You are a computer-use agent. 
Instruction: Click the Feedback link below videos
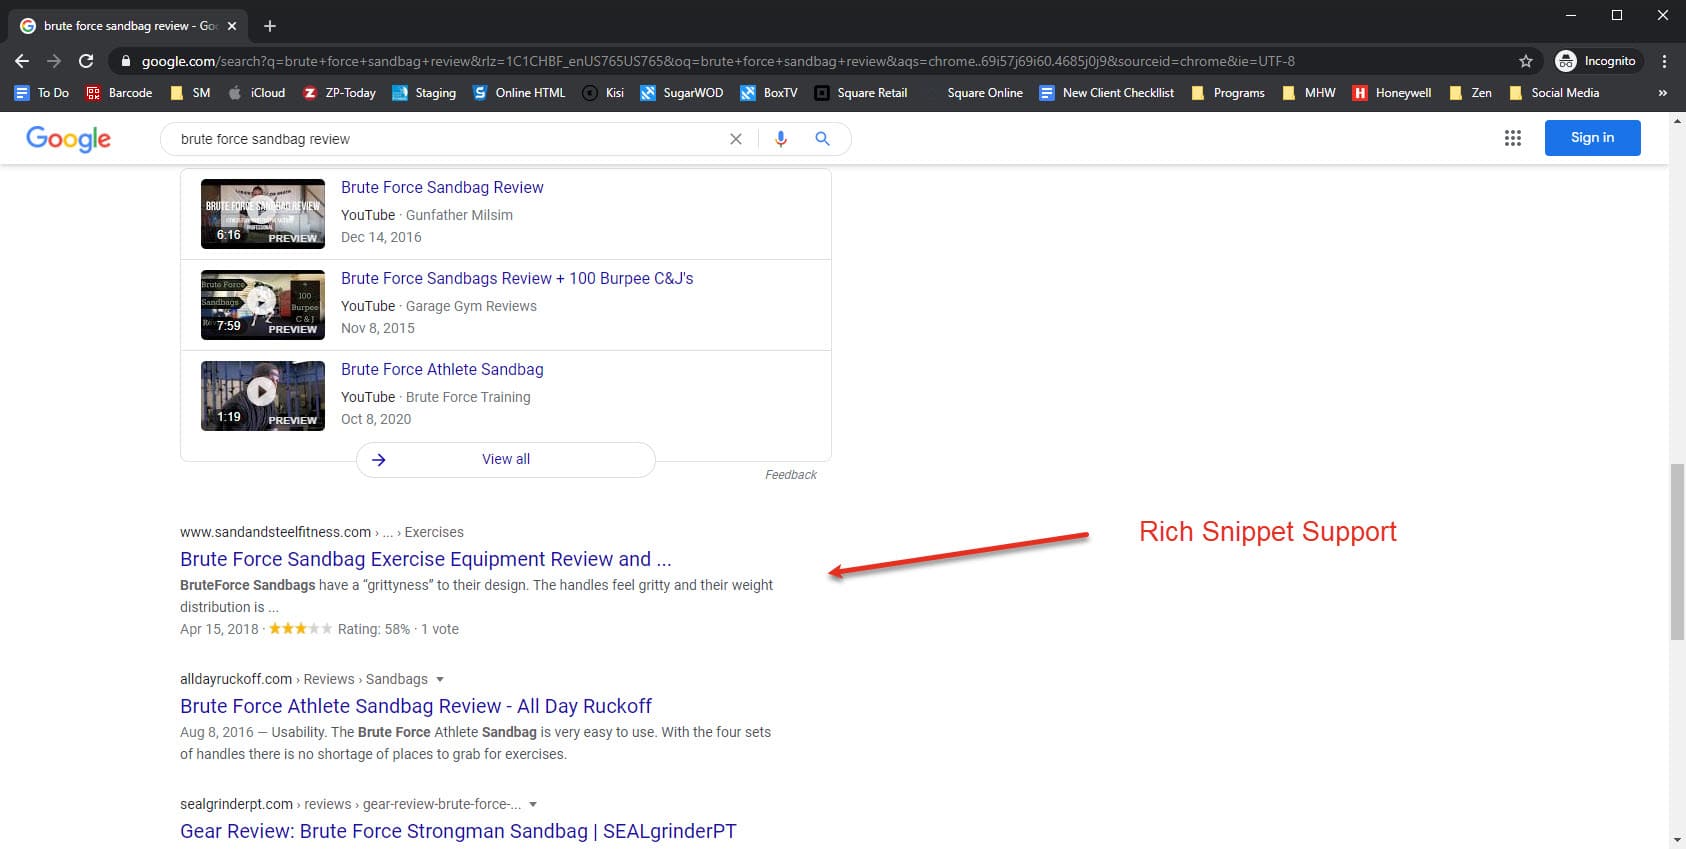(791, 475)
